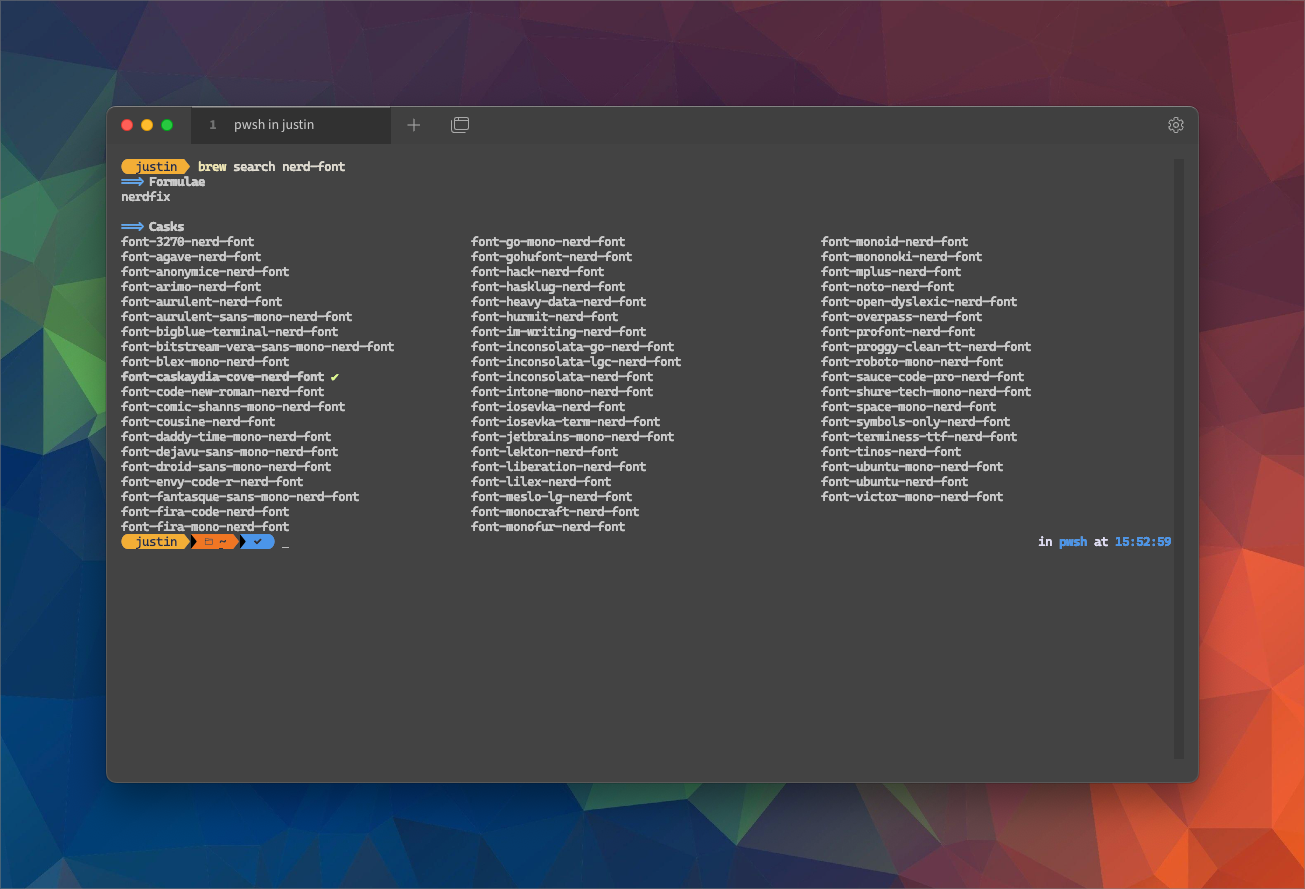Click the blinking cursor at the prompt

tap(285, 545)
